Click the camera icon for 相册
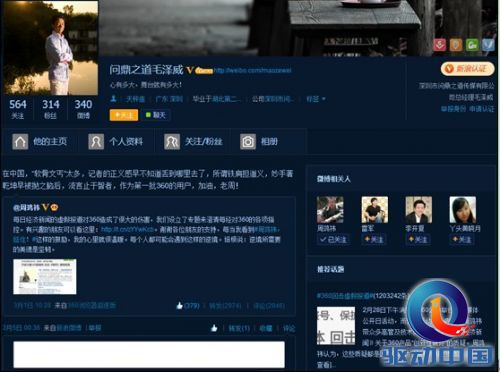This screenshot has height=372, width=500. click(248, 142)
